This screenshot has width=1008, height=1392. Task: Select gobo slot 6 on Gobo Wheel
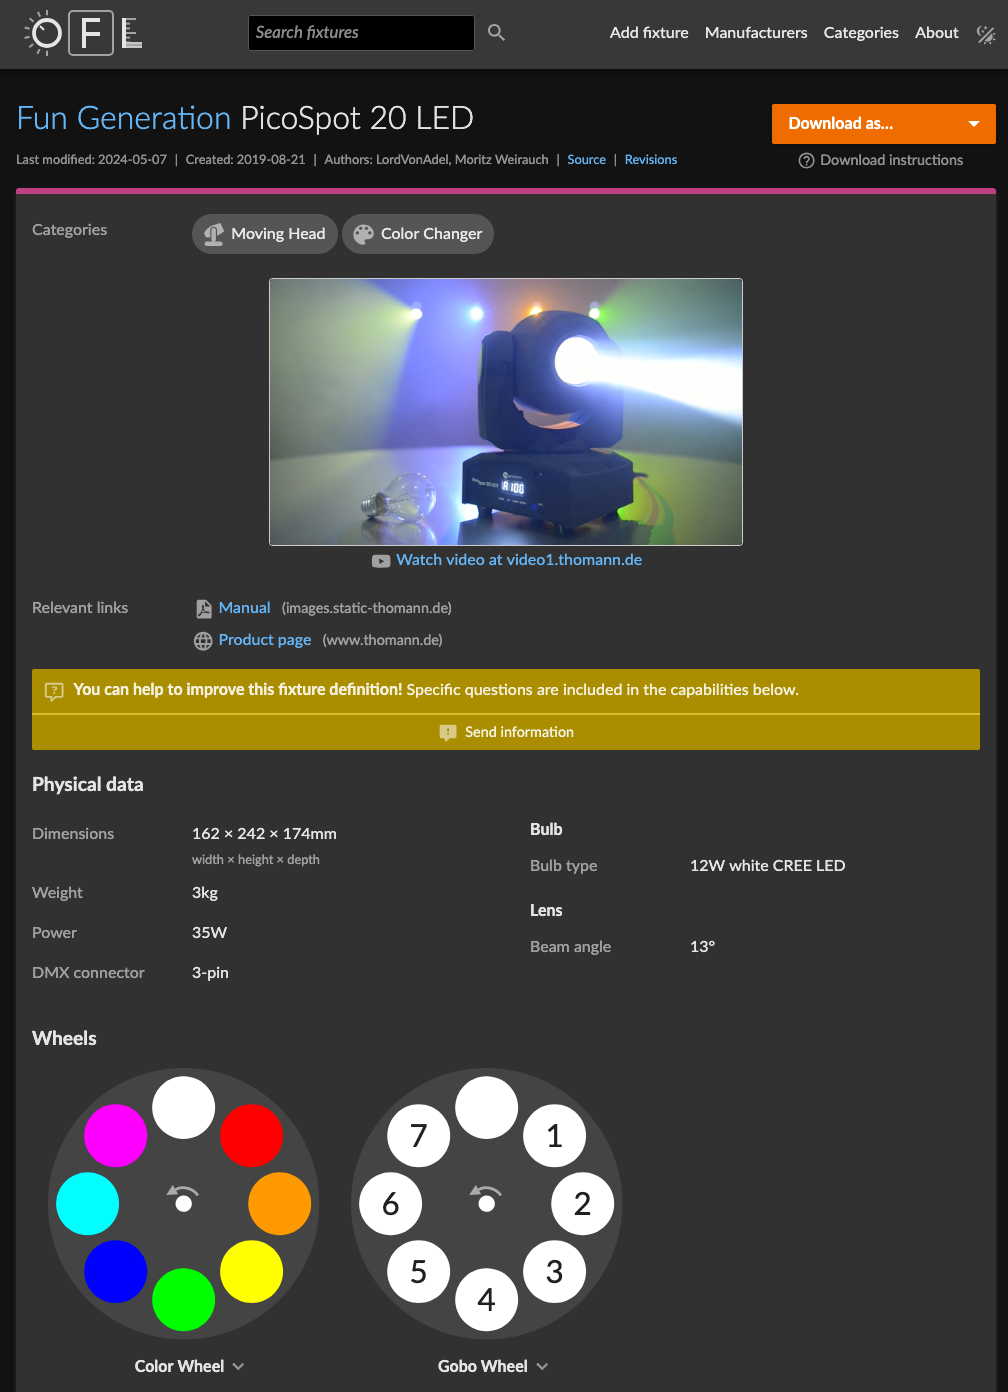[390, 1204]
